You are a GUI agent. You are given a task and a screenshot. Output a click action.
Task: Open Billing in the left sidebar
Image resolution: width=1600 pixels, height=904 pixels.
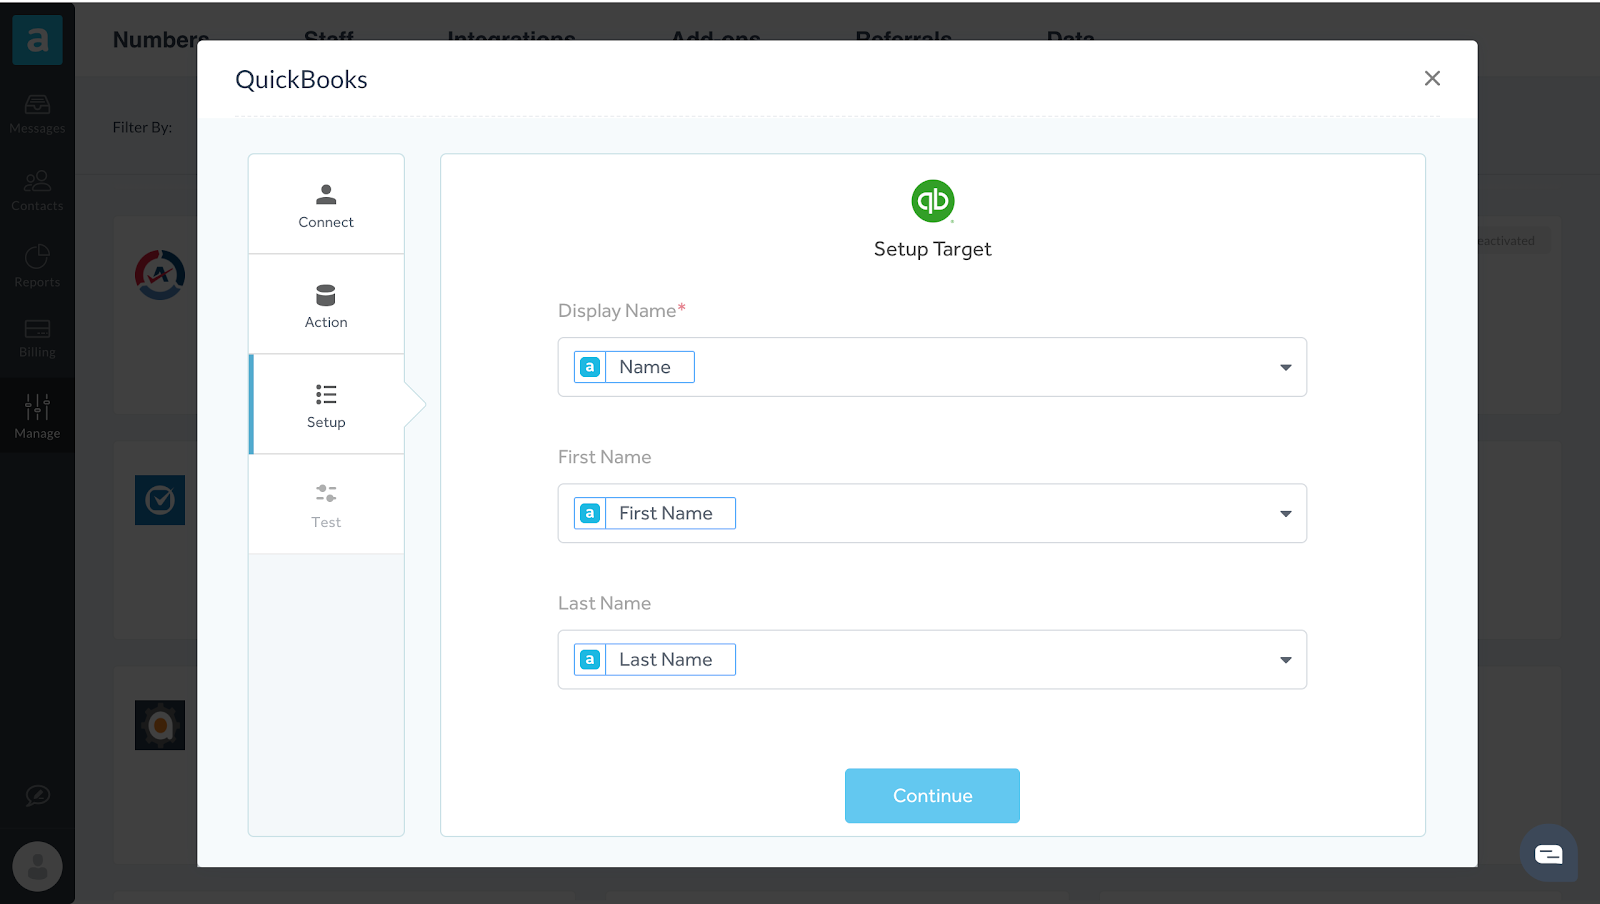(x=37, y=338)
